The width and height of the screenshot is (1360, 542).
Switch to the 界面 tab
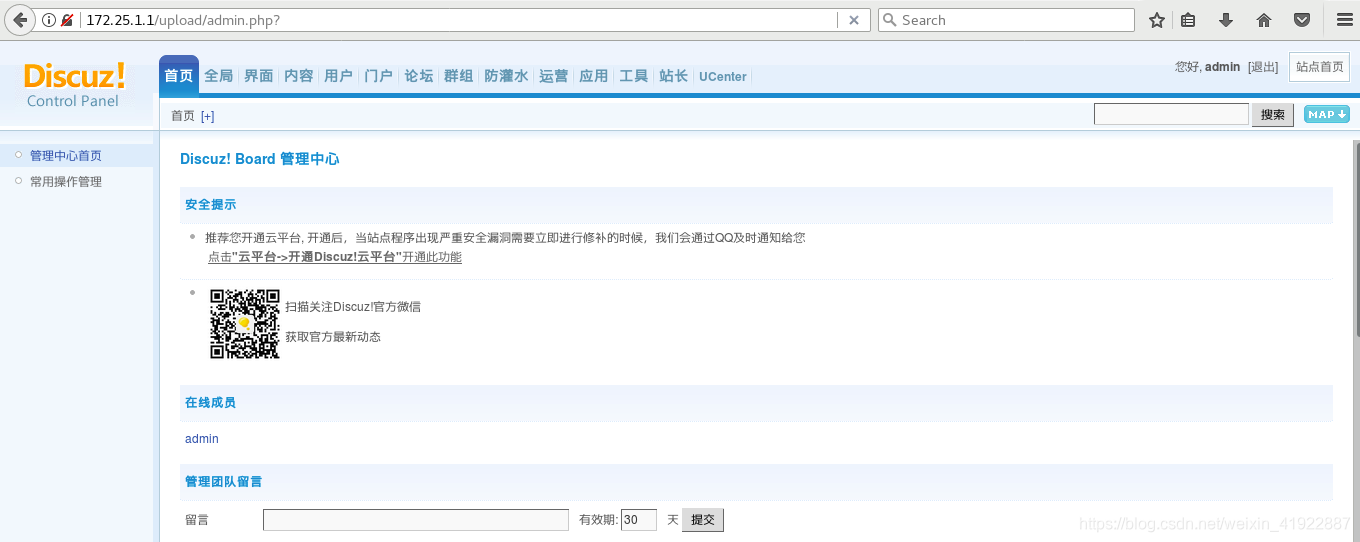click(x=258, y=76)
